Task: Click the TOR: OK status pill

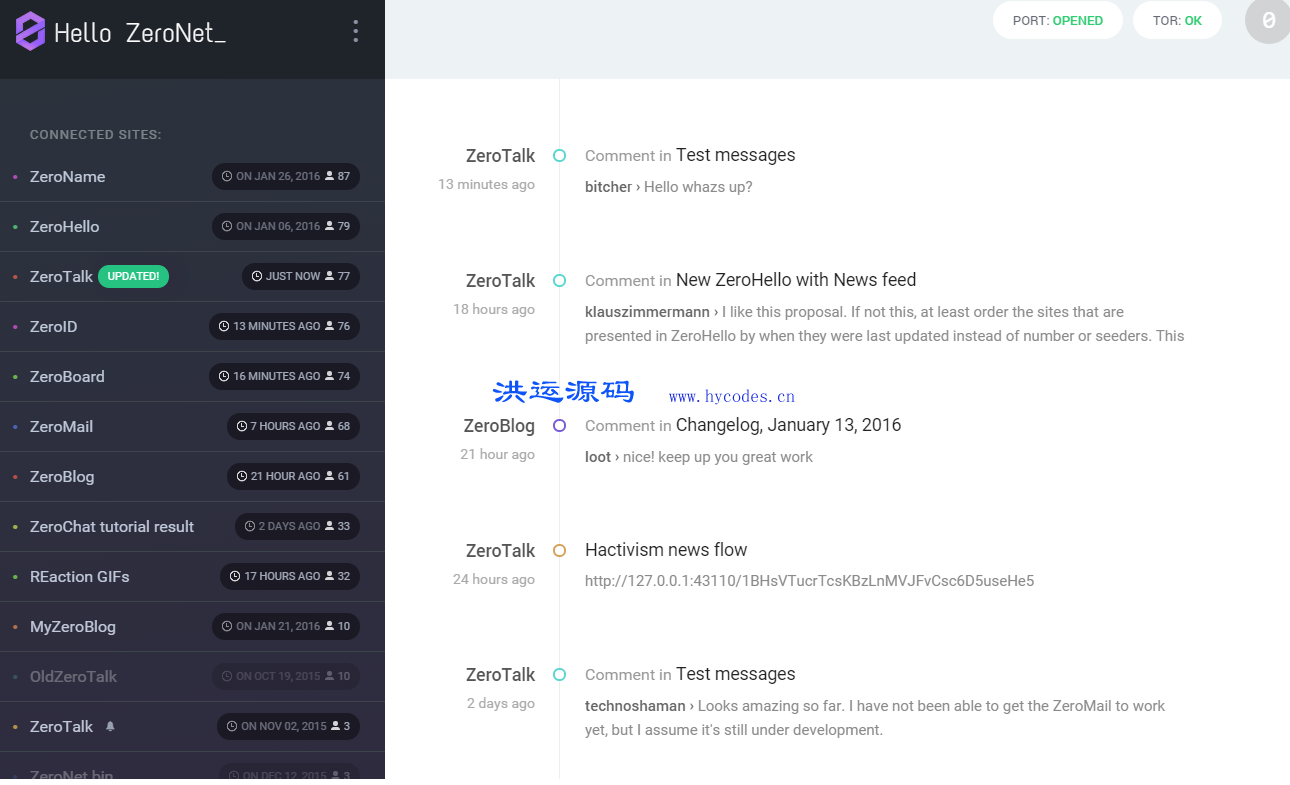Action: 1177,21
